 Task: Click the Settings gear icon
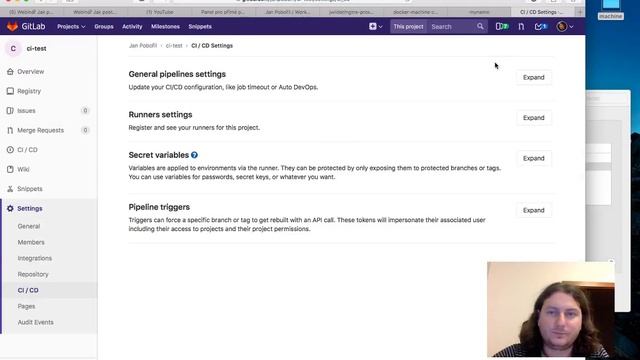coord(10,209)
